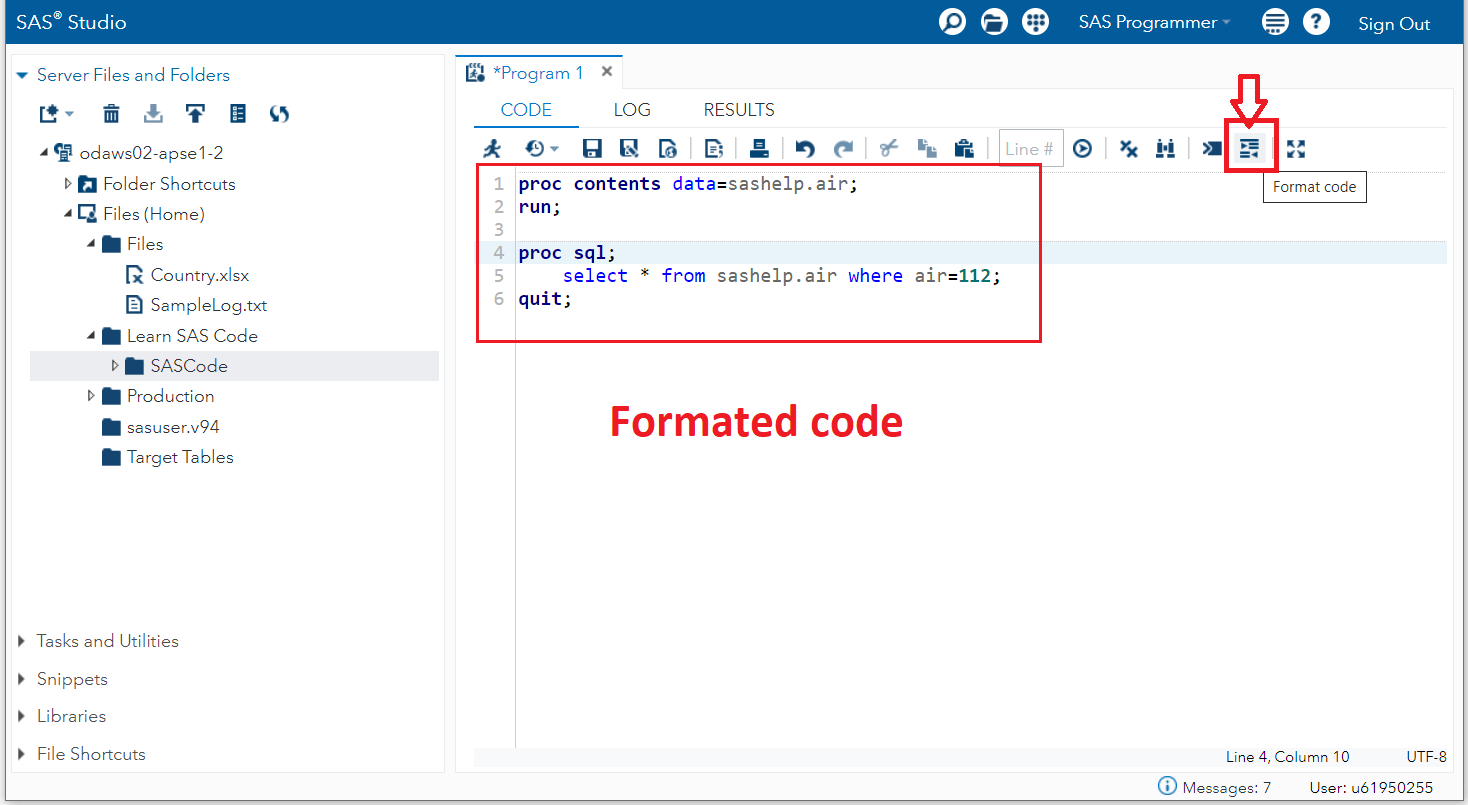Click the find and replace icon
The width and height of the screenshot is (1468, 805).
tap(1165, 149)
